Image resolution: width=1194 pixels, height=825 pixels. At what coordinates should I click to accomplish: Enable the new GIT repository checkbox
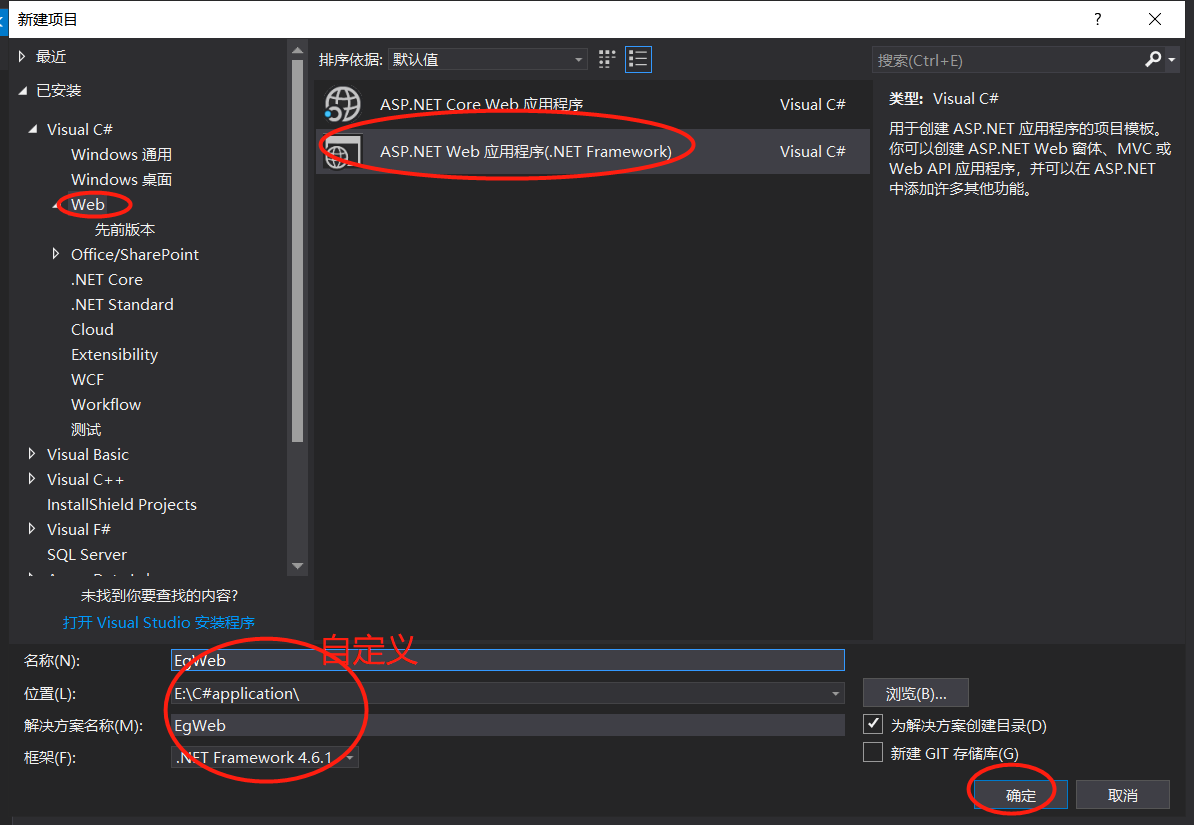873,752
